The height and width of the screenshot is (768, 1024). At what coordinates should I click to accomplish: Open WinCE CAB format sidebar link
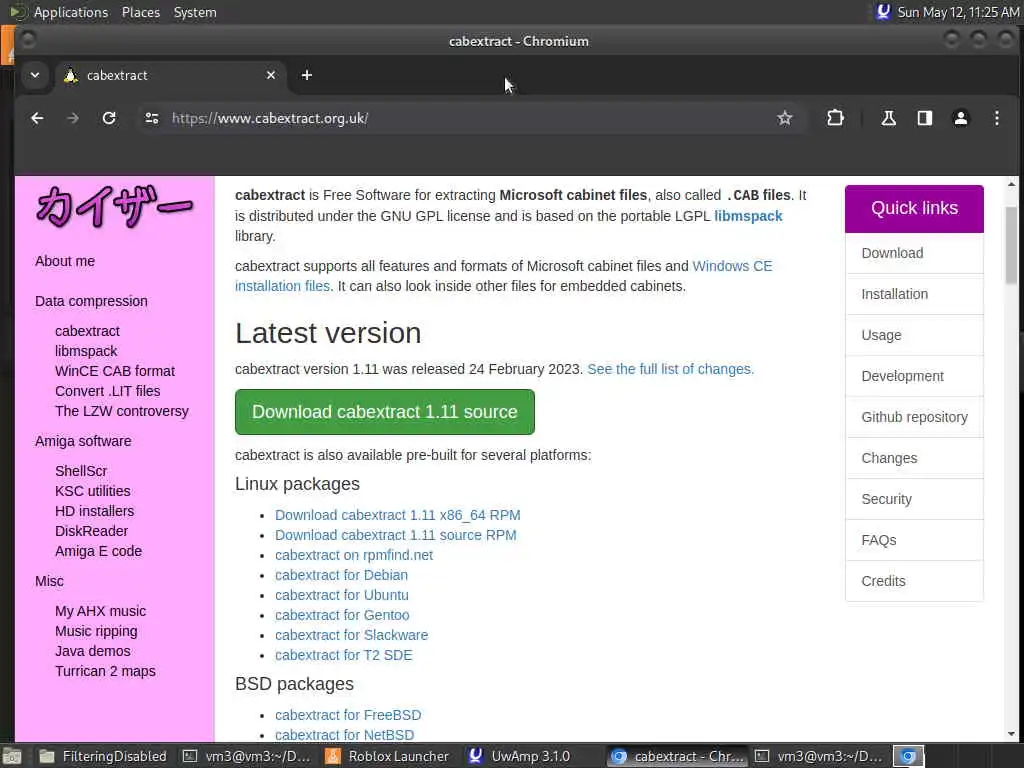pos(115,371)
